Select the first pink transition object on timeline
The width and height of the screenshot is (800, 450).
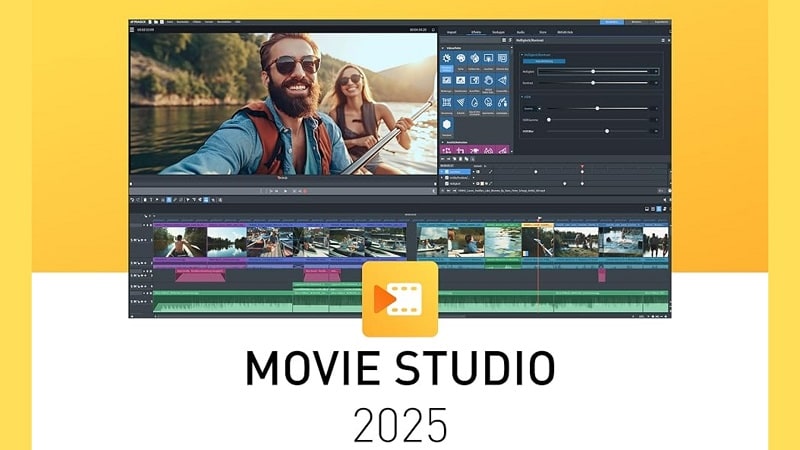coord(201,276)
